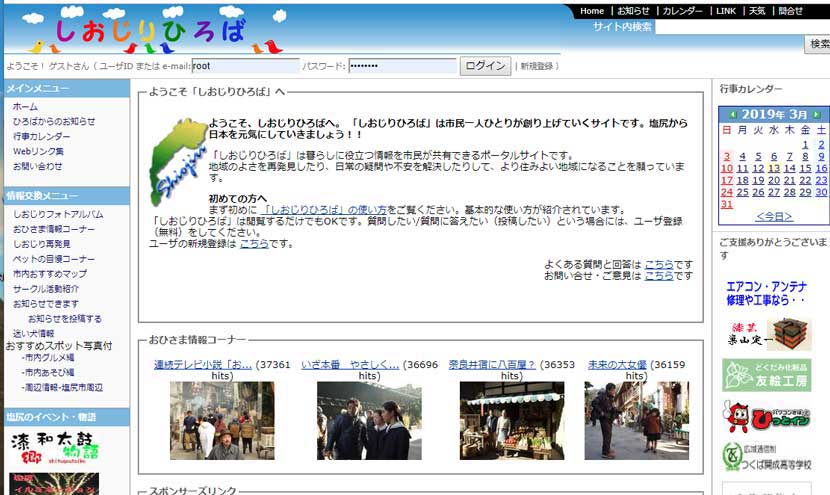Open 問合せ in top navigation bar

790,11
